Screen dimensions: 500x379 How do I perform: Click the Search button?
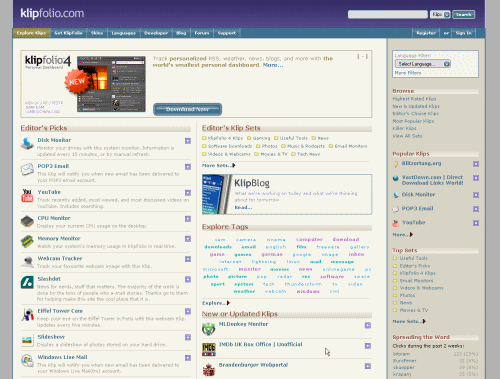(463, 14)
